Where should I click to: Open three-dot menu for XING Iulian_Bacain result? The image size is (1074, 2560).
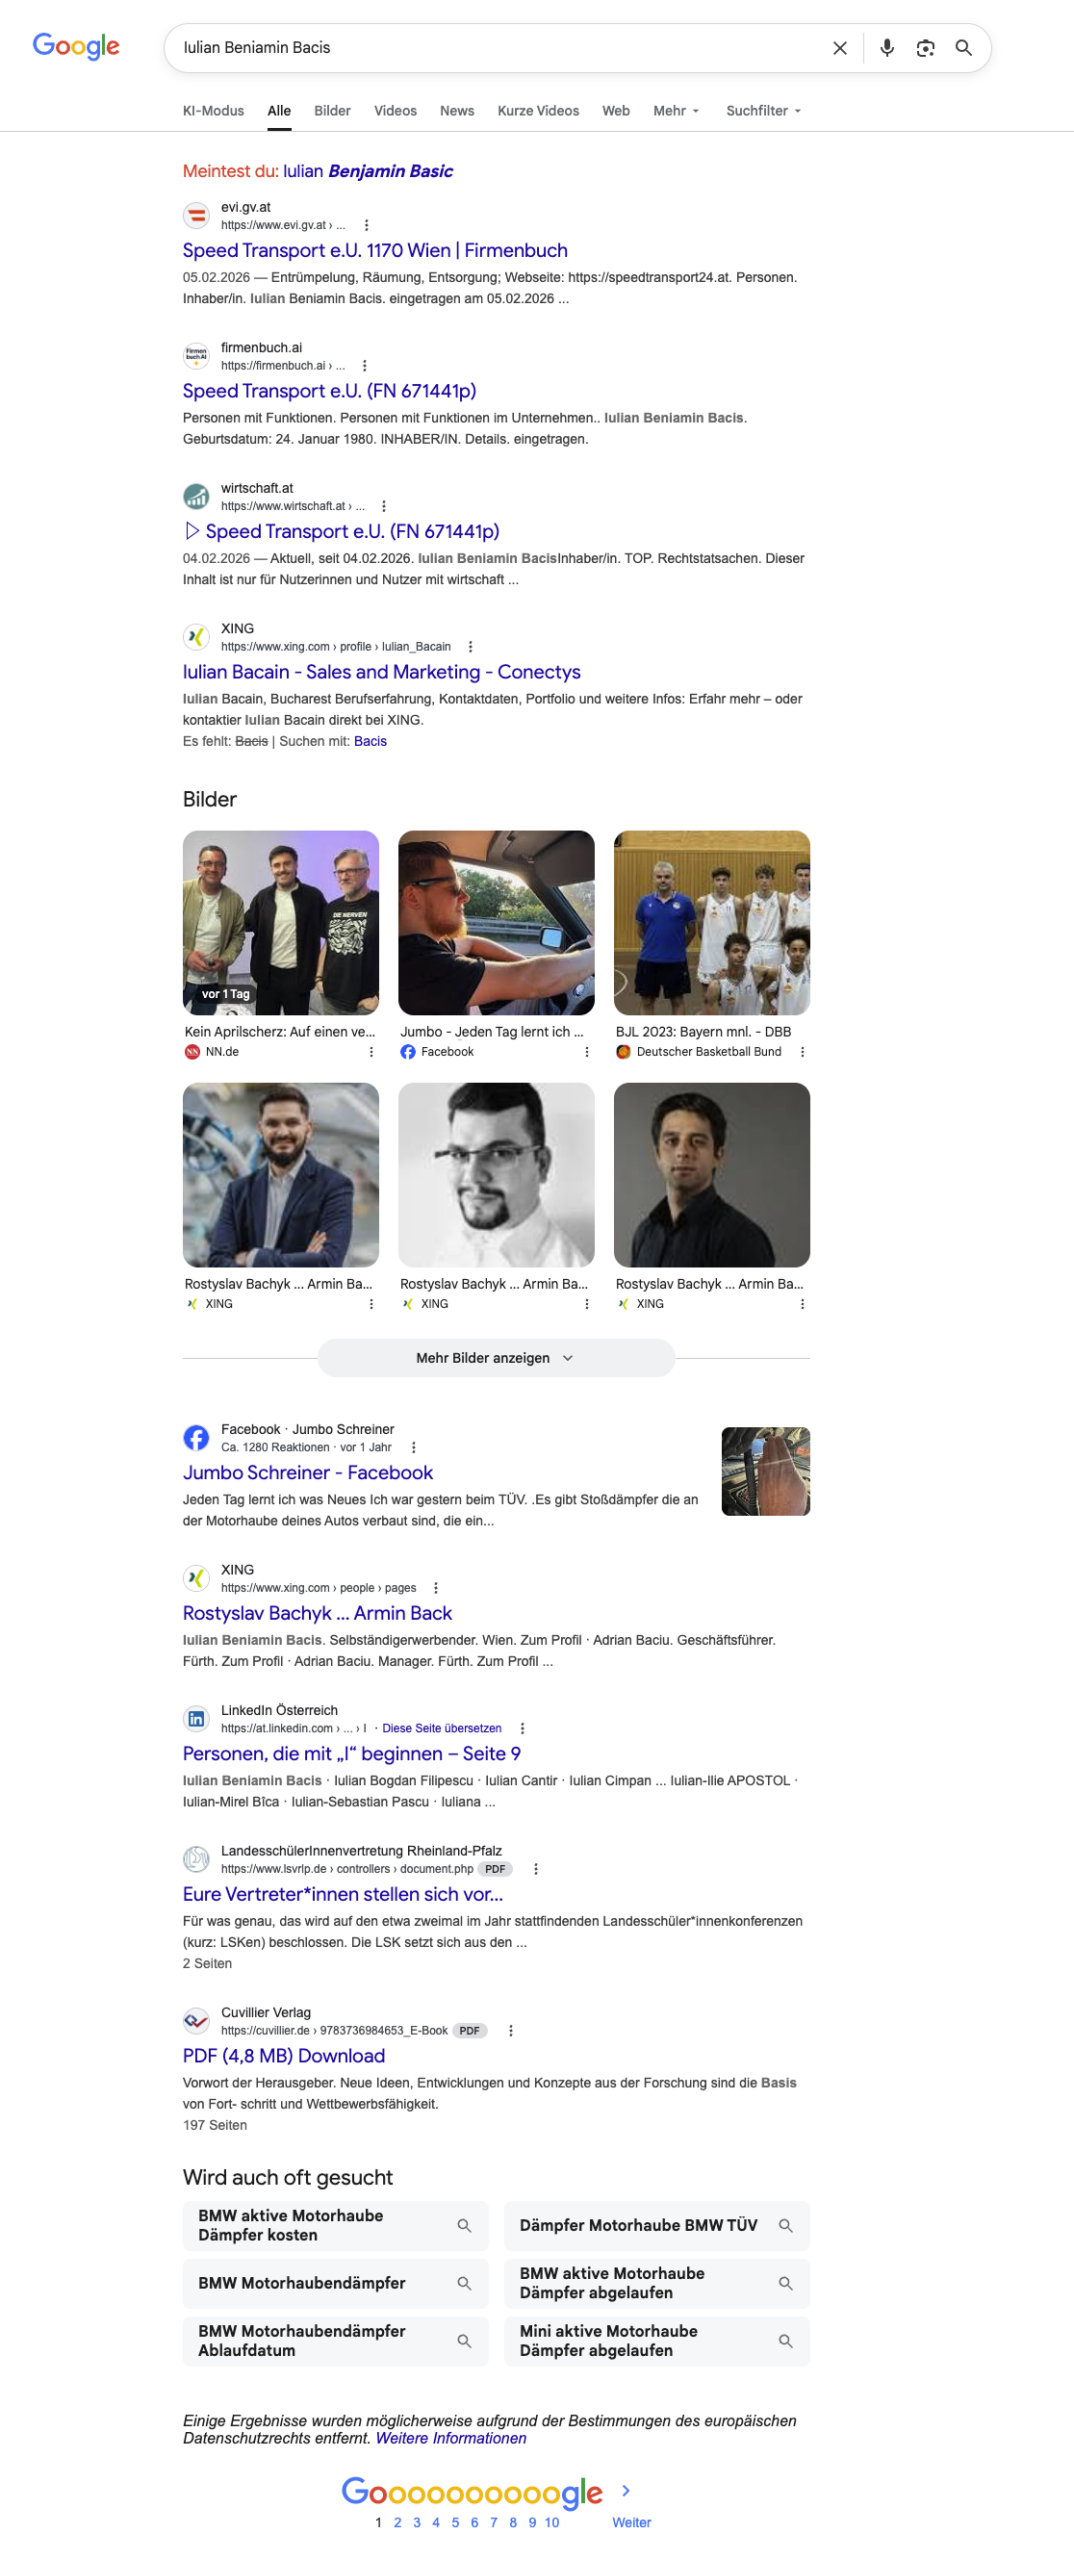(x=470, y=647)
